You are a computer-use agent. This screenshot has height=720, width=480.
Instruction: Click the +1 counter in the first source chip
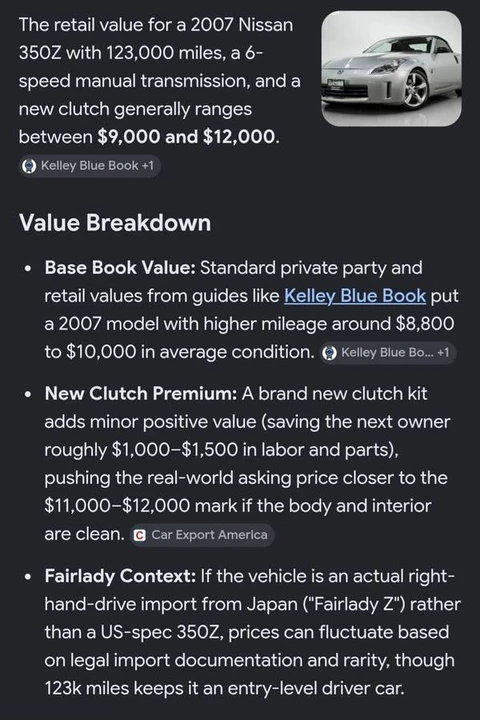point(148,166)
